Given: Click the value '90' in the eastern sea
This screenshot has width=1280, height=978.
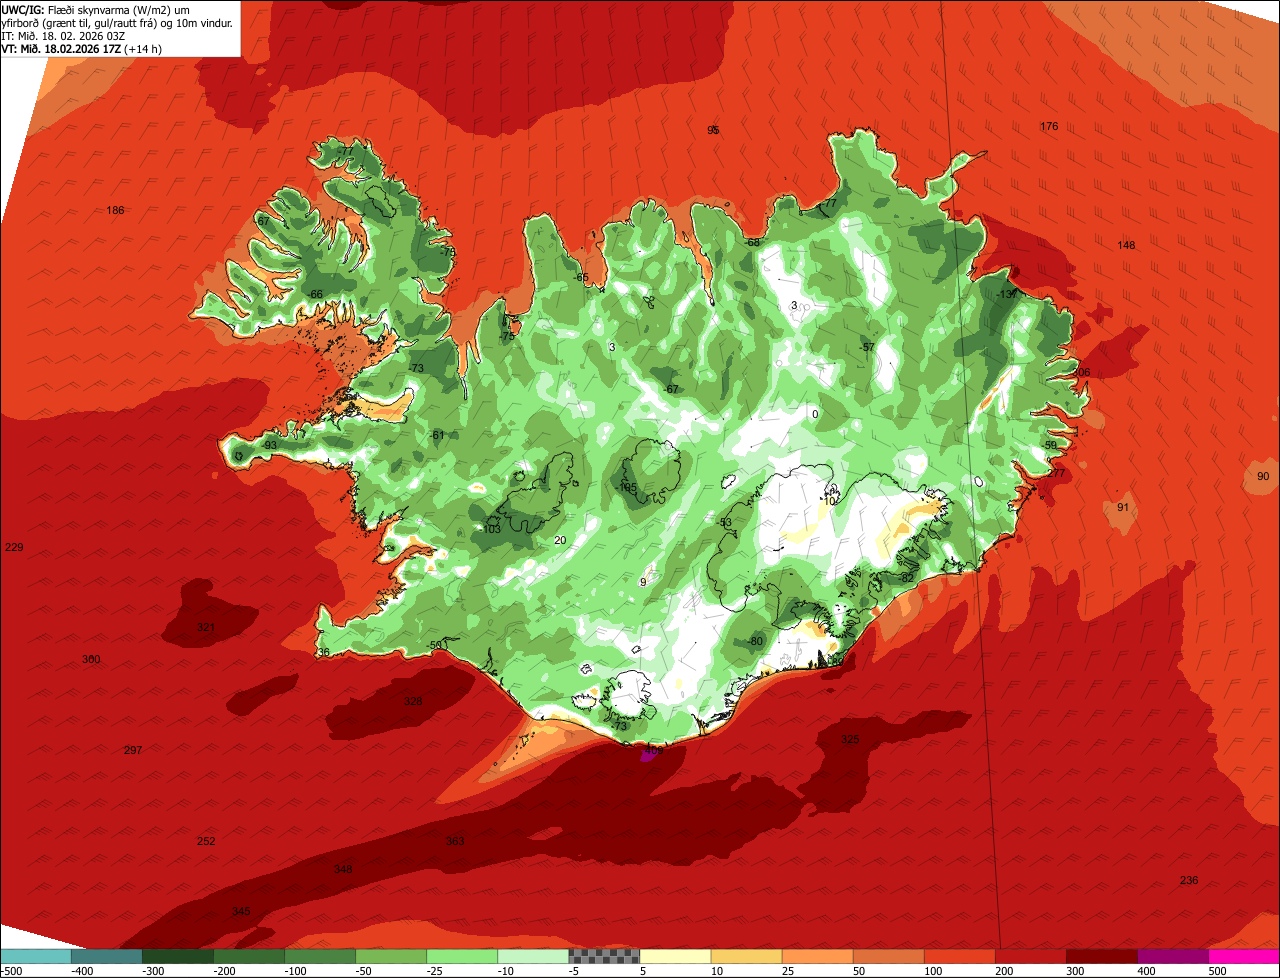Looking at the screenshot, I should click(x=1263, y=476).
